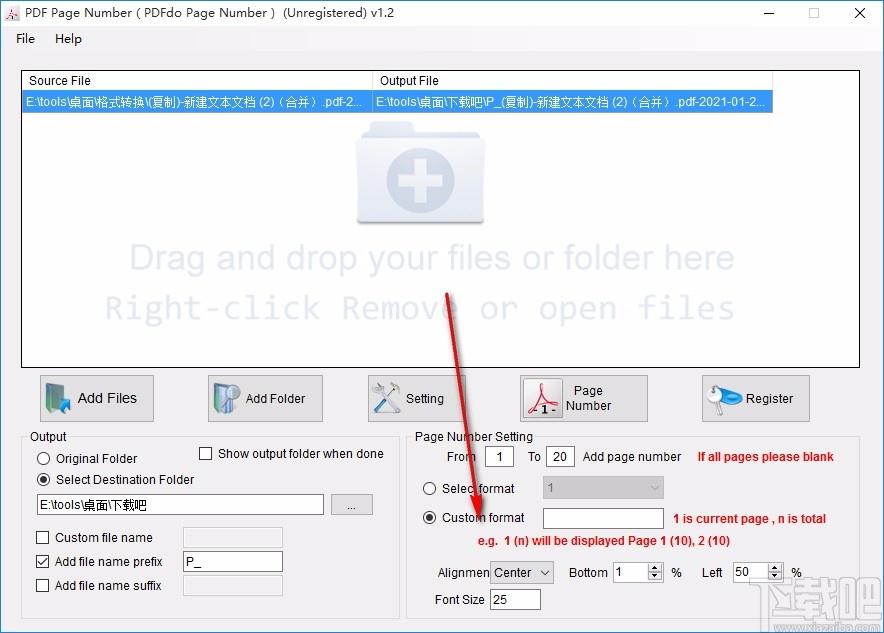
Task: Increase the Bottom percent value
Action: pos(655,568)
